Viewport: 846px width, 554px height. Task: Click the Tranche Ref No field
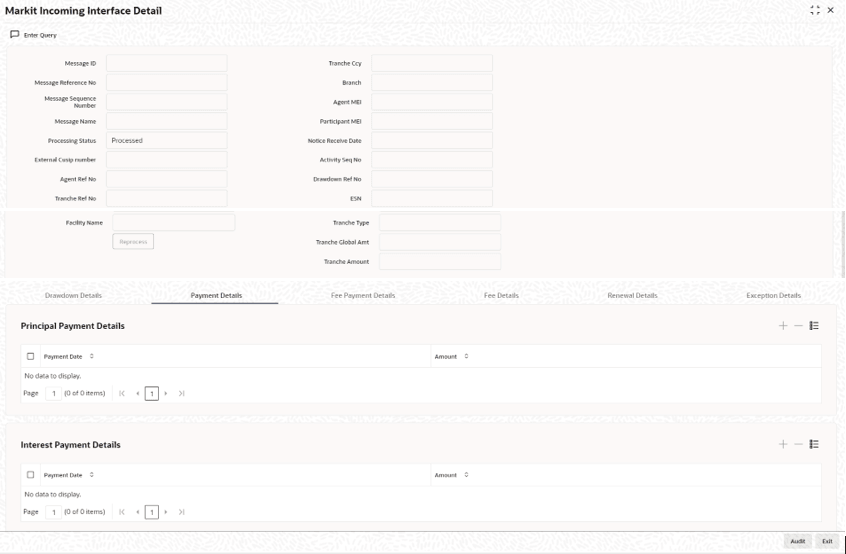pyautogui.click(x=167, y=199)
